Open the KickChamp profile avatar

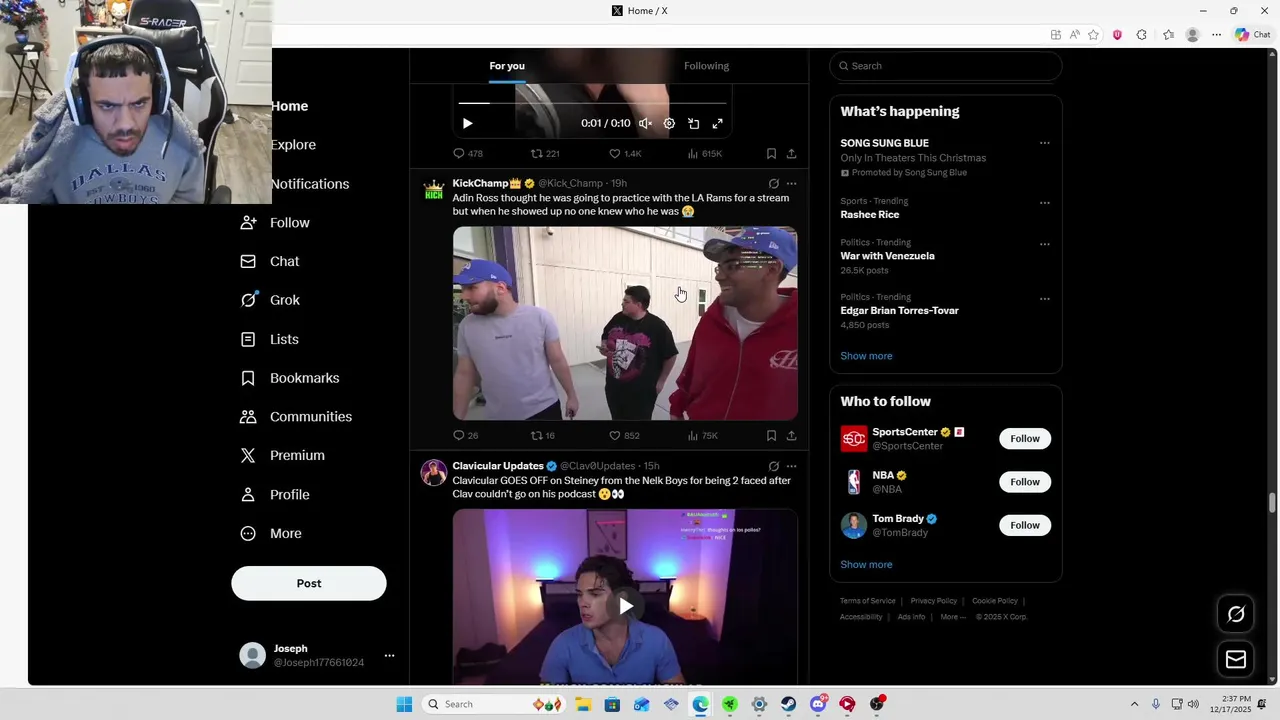click(x=434, y=190)
